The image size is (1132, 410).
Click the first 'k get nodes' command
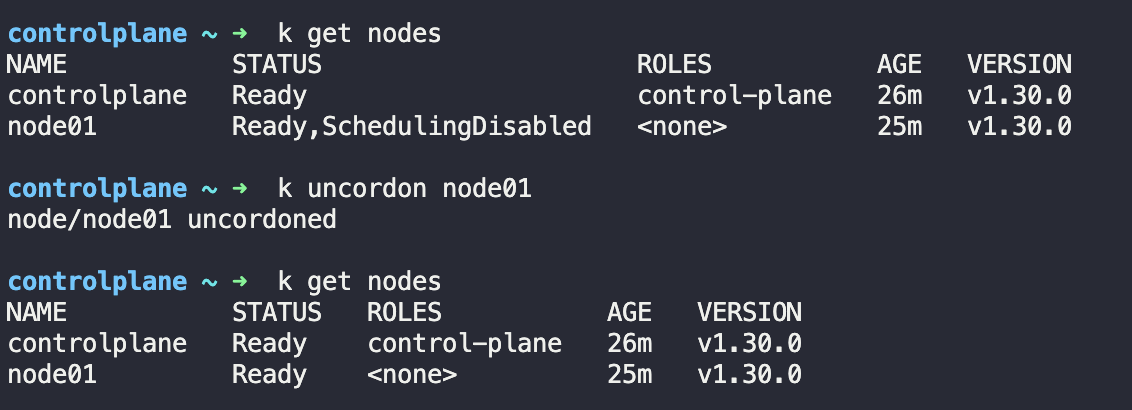[359, 34]
